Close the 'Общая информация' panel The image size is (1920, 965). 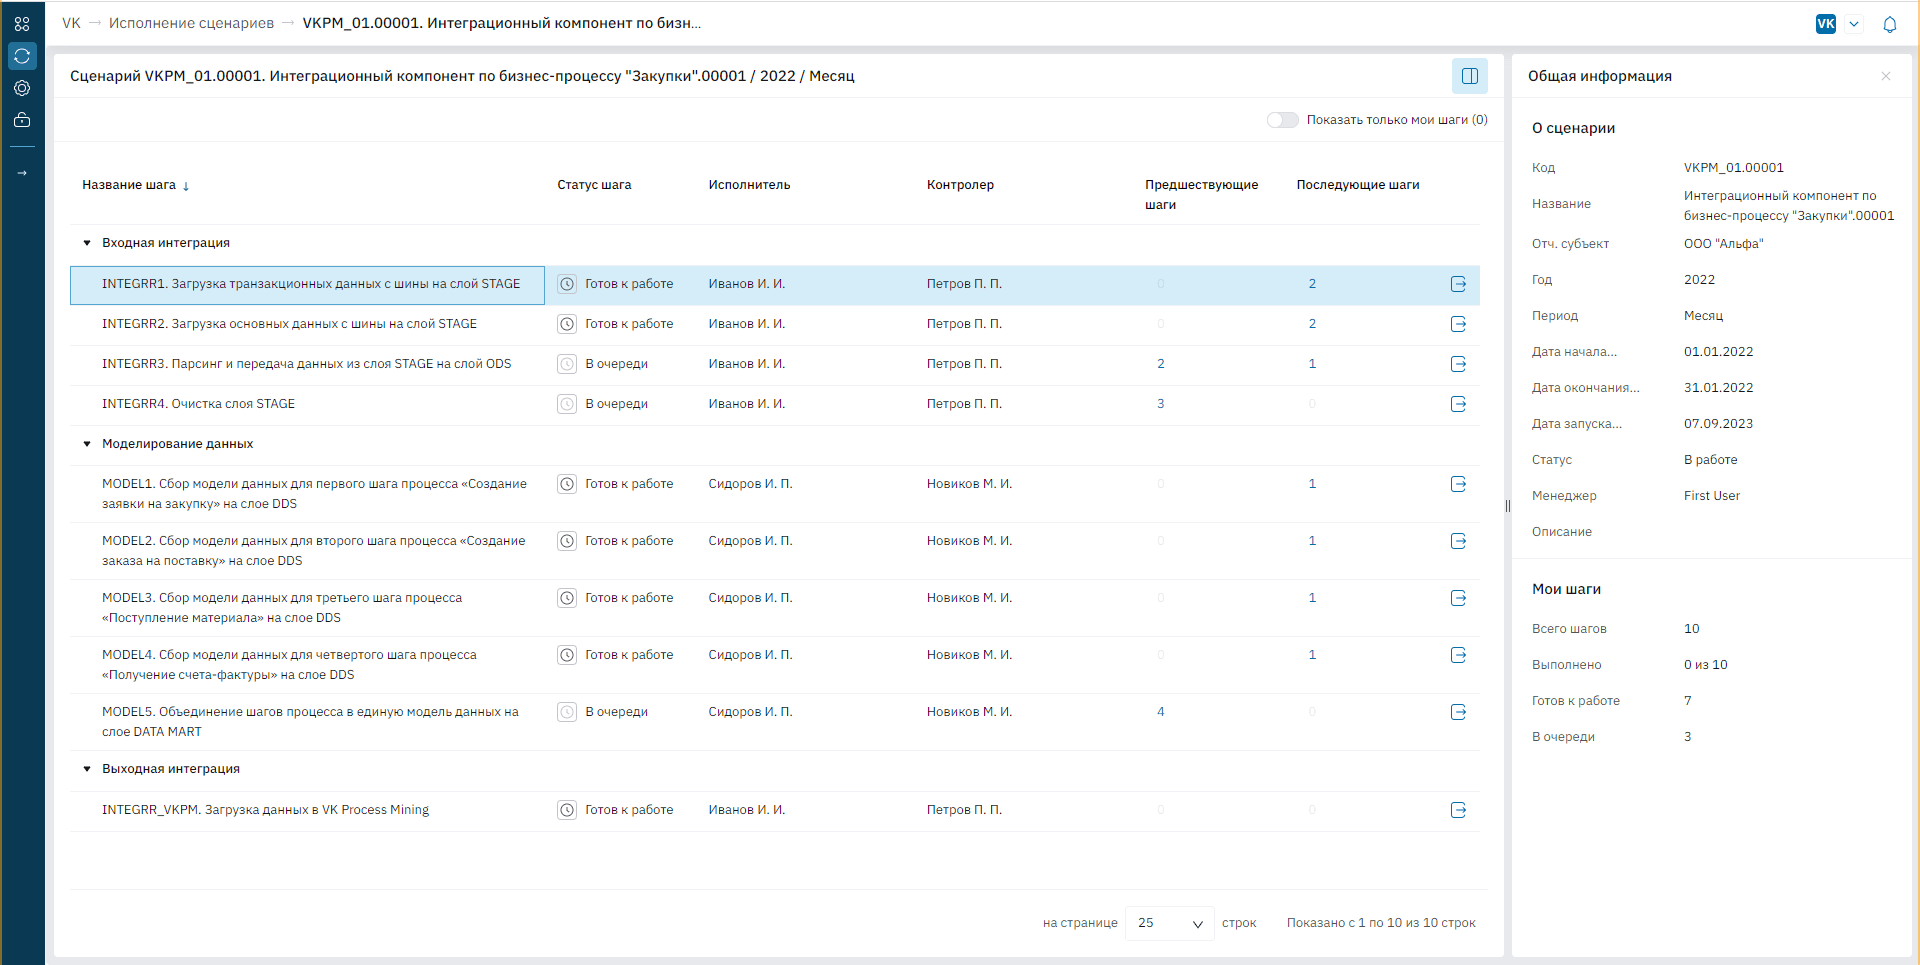coord(1885,76)
